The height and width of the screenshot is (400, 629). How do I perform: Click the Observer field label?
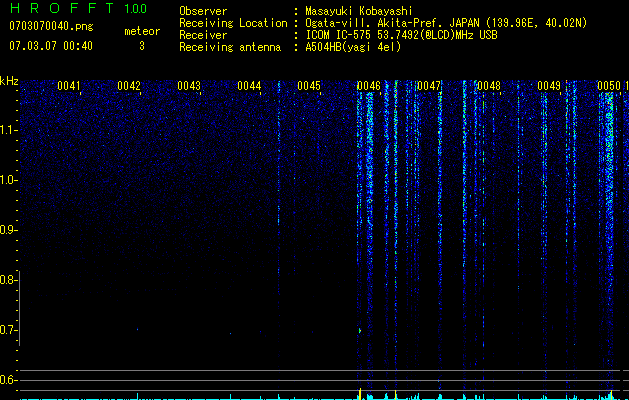[x=203, y=11]
